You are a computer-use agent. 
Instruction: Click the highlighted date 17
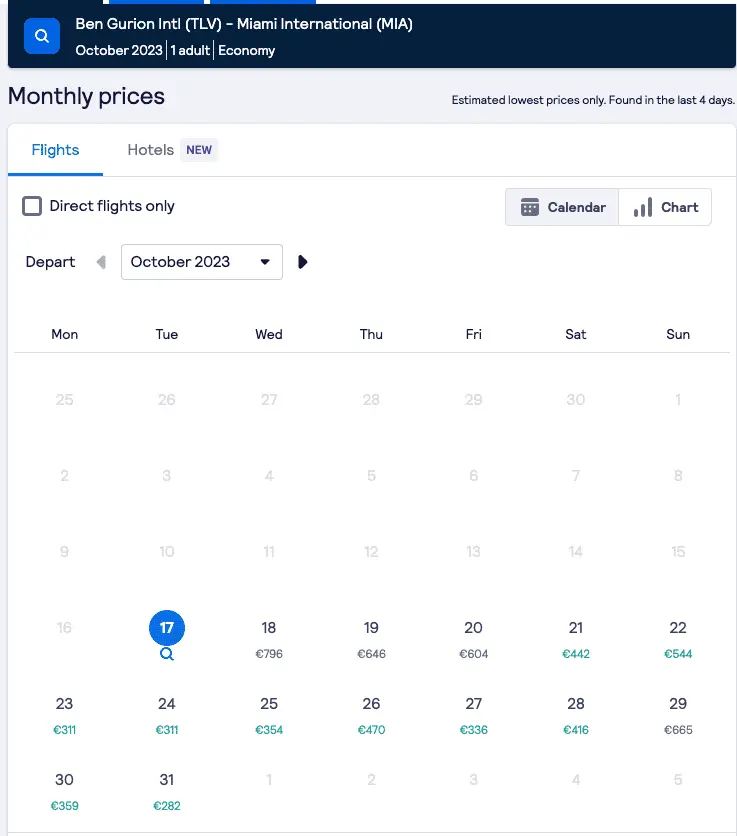pos(167,628)
